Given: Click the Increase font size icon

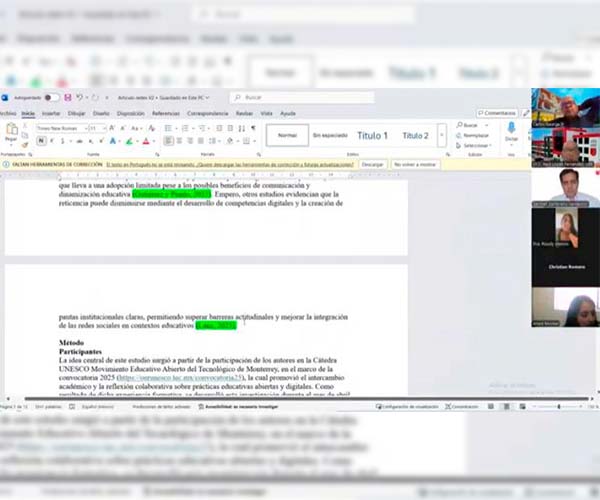Looking at the screenshot, I should click(x=112, y=129).
